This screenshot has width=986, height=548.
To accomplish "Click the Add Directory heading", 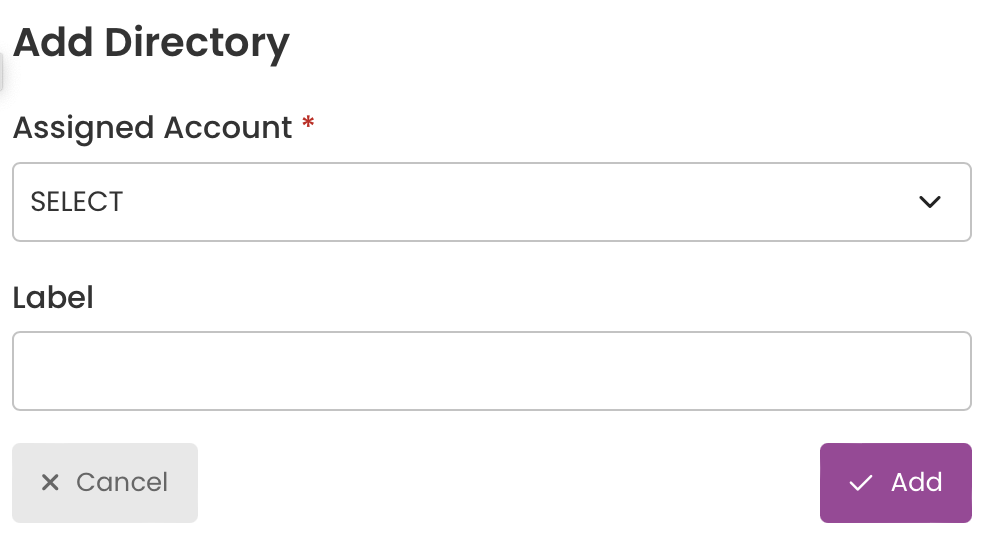I will [152, 44].
